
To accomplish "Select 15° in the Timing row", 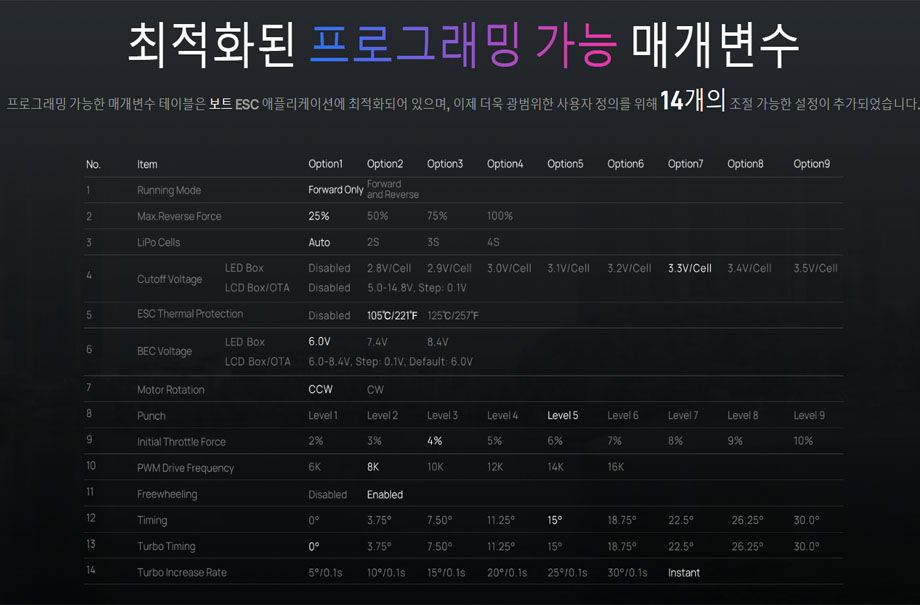I will [x=554, y=520].
